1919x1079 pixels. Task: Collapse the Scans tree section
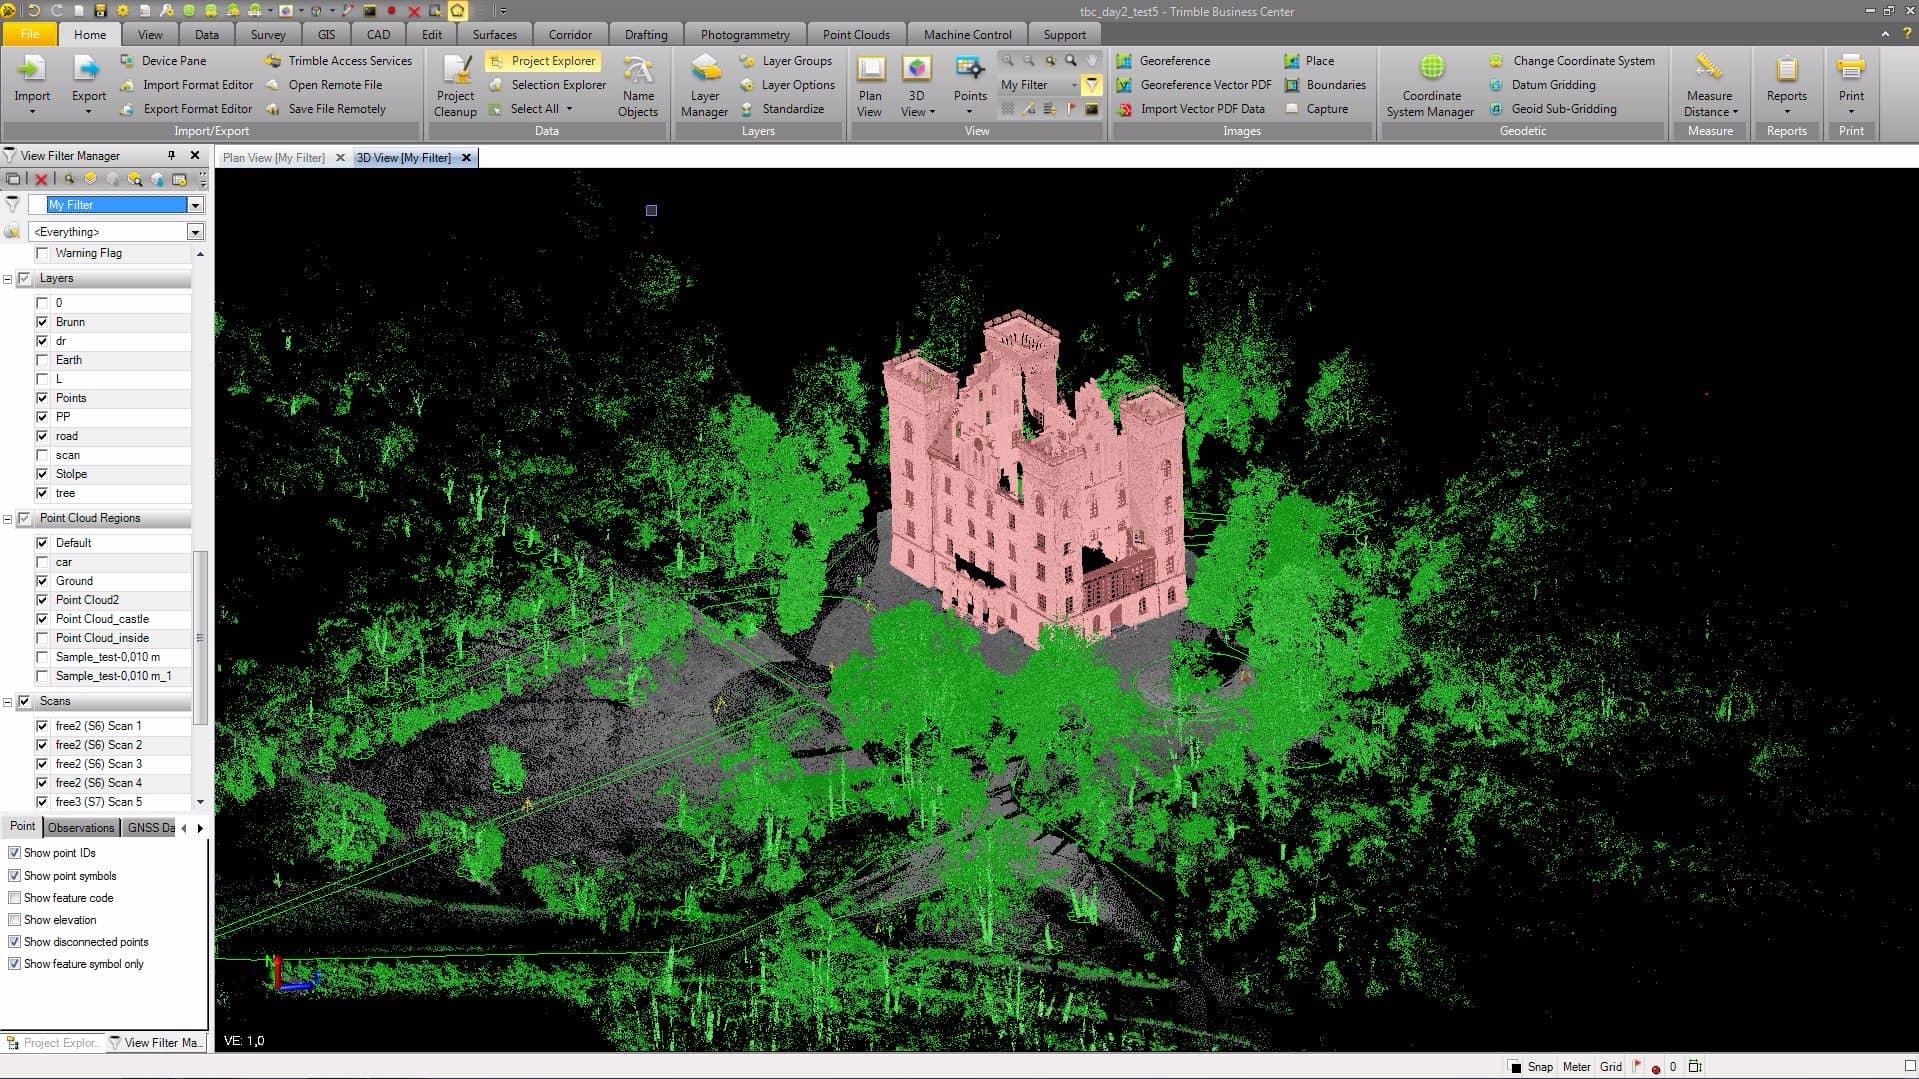coord(8,702)
